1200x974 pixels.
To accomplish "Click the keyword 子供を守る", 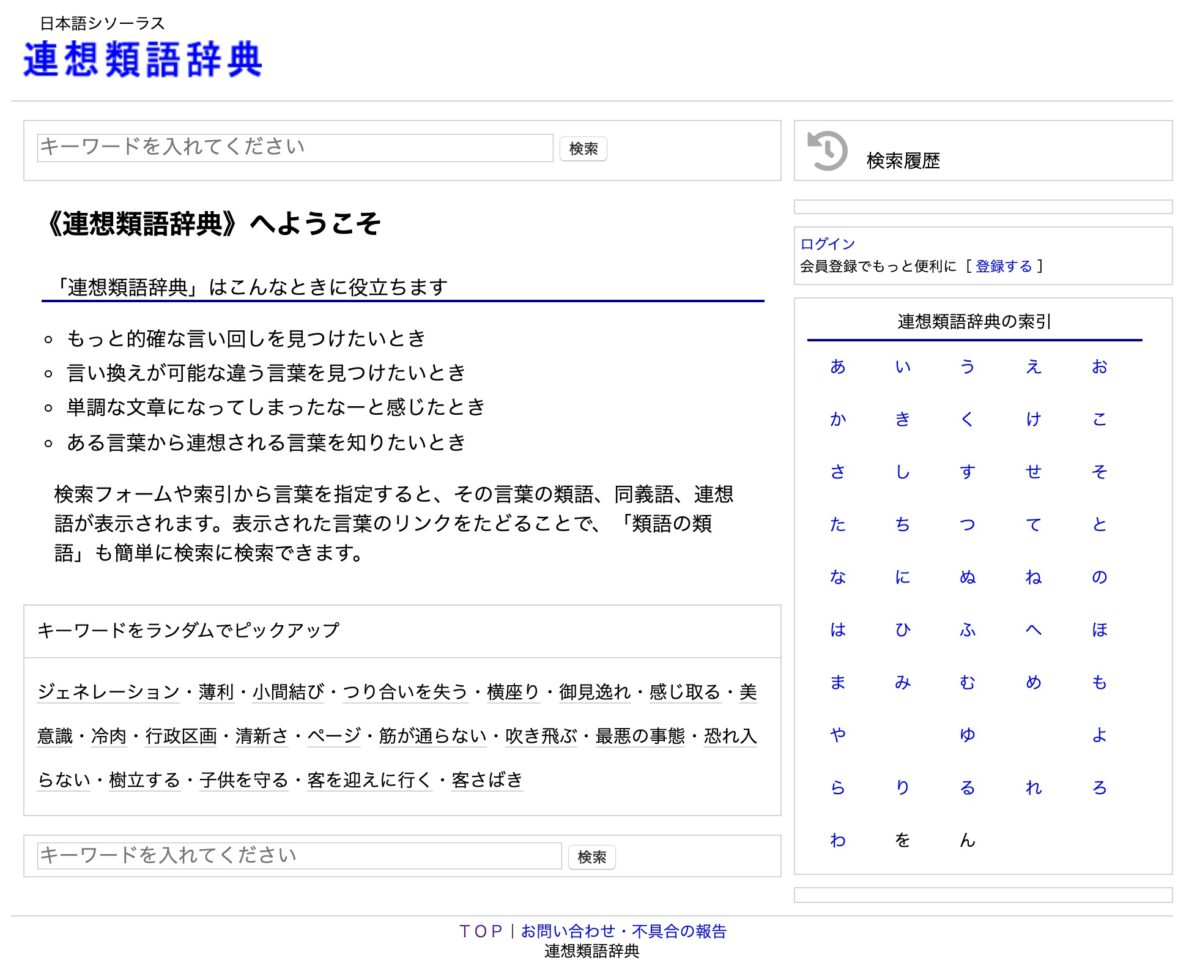I will [x=243, y=780].
